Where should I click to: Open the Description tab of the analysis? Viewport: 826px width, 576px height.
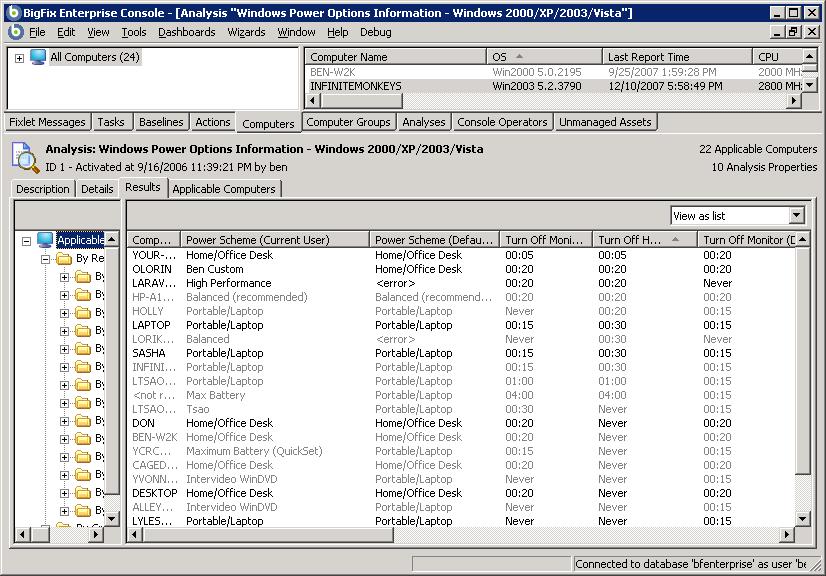[x=43, y=189]
